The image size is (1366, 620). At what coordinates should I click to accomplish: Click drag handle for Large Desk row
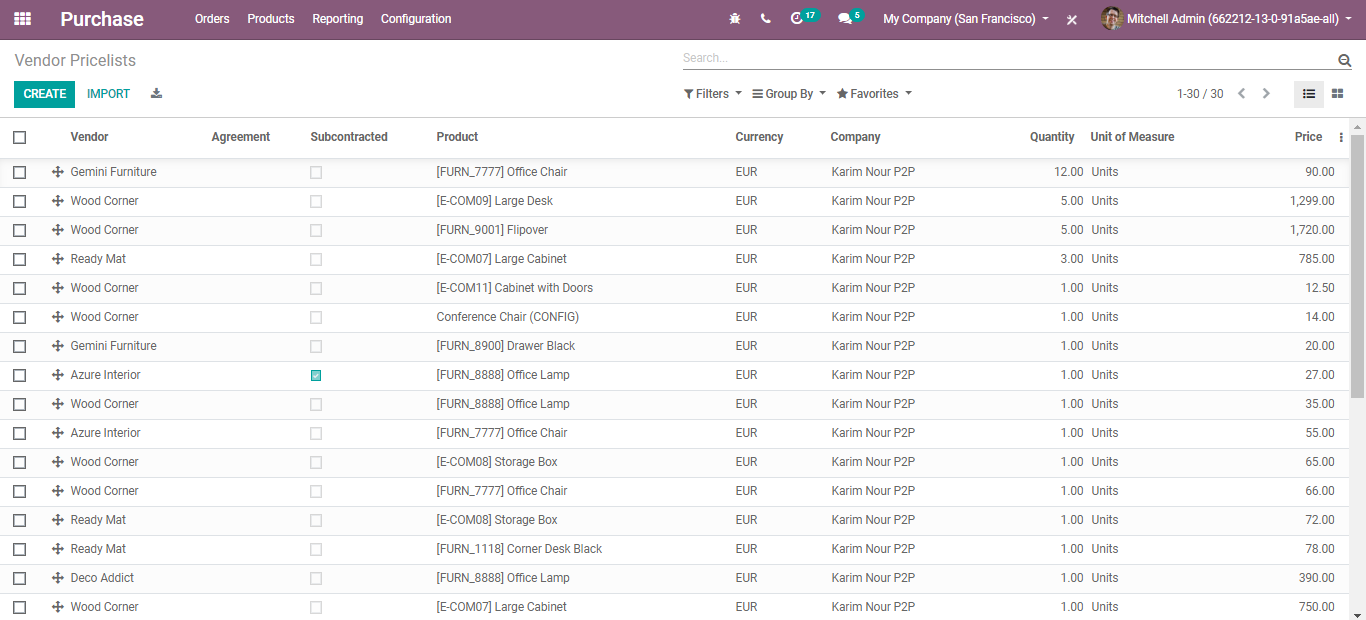pos(58,201)
